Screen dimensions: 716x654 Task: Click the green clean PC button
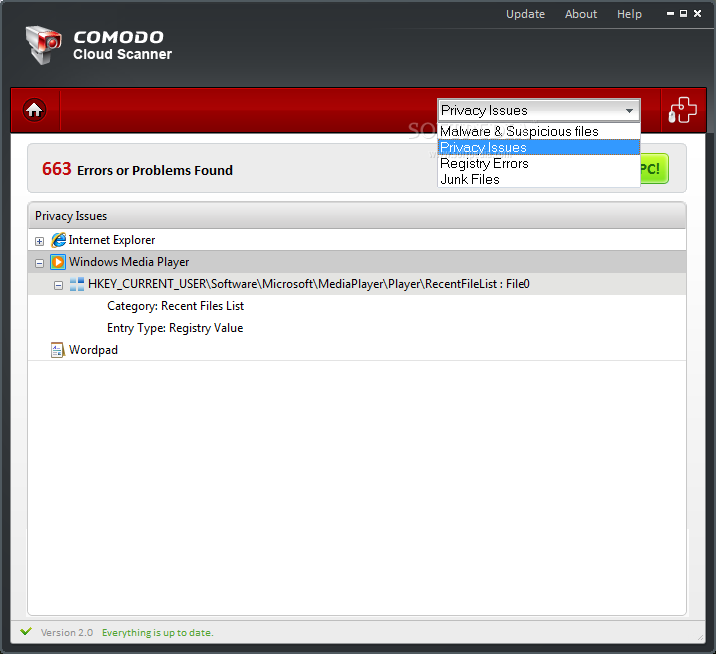pyautogui.click(x=654, y=169)
